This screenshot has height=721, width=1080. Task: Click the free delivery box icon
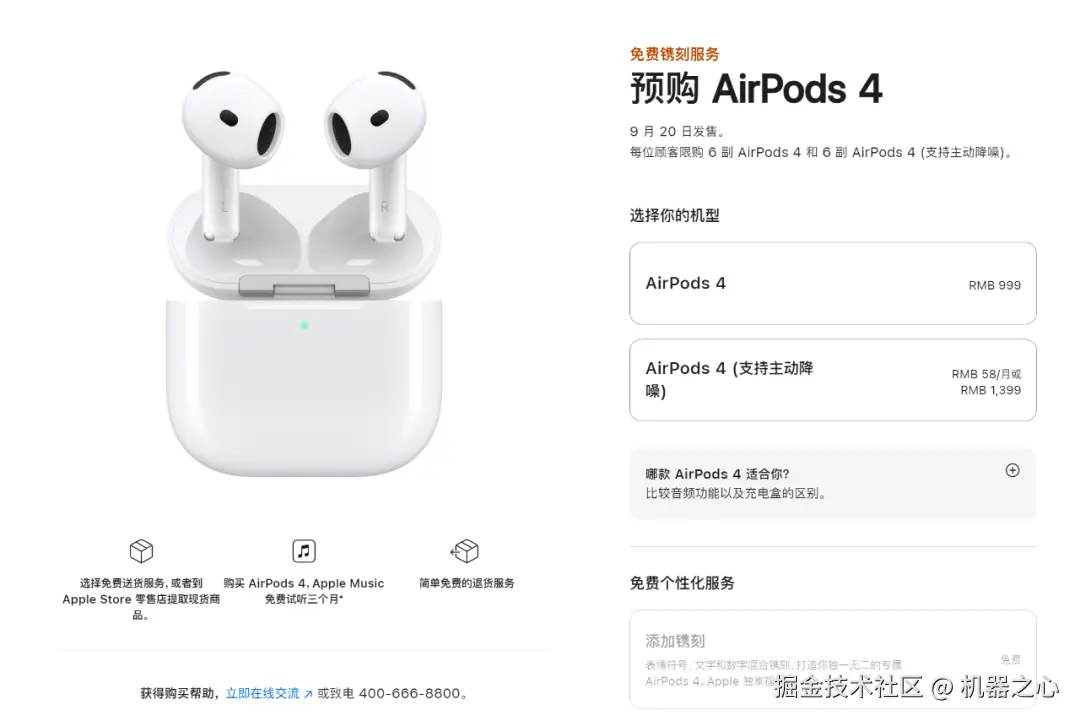[x=141, y=551]
